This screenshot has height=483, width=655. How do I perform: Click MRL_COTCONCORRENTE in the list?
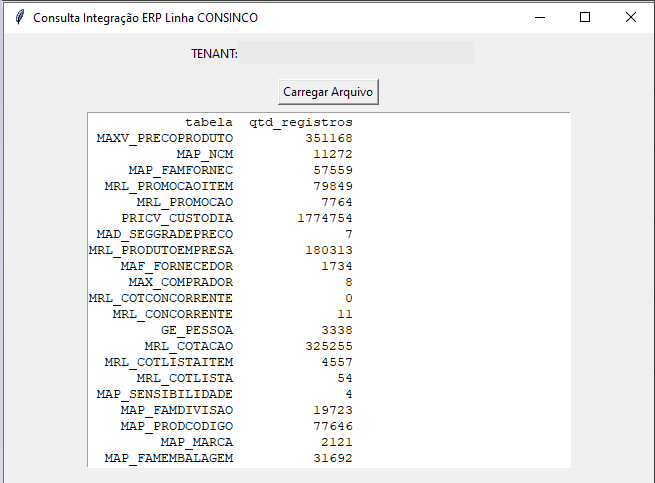(161, 298)
